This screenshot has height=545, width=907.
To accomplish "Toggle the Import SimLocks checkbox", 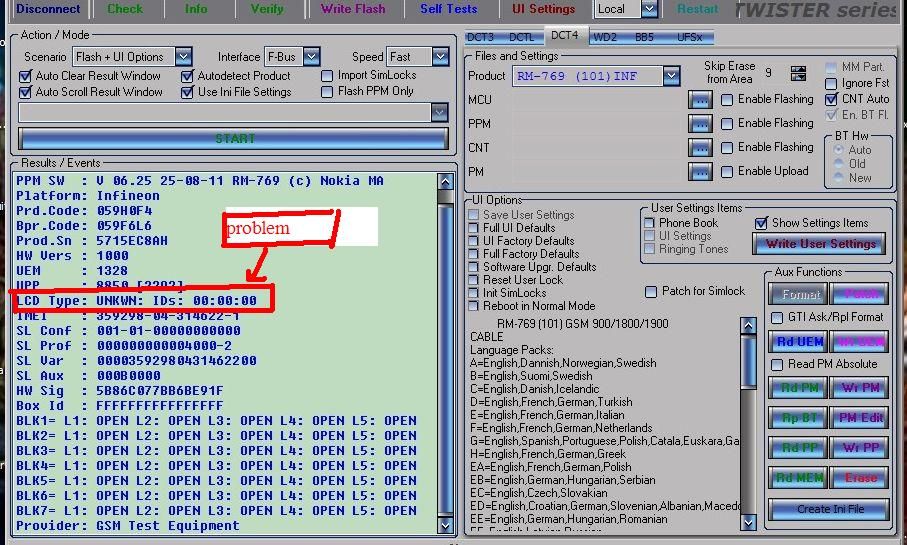I will pos(328,76).
